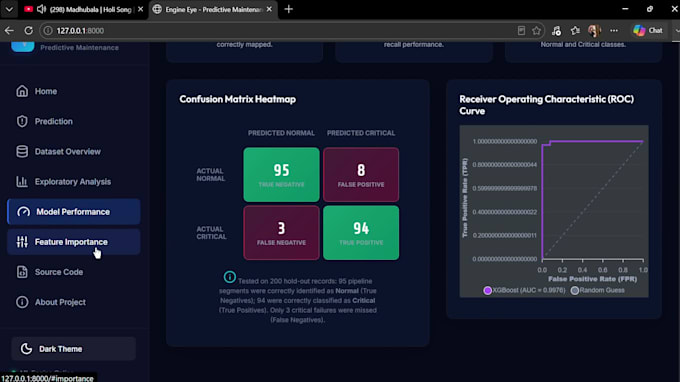Click the Confusion Matrix Heatmap heading
The height and width of the screenshot is (382, 680).
[238, 99]
